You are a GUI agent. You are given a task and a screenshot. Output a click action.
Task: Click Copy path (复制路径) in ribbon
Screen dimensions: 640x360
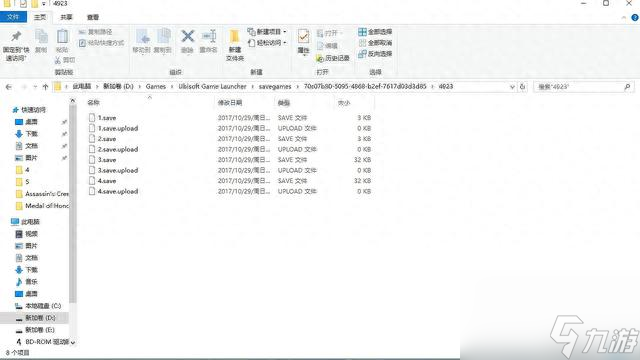click(95, 32)
